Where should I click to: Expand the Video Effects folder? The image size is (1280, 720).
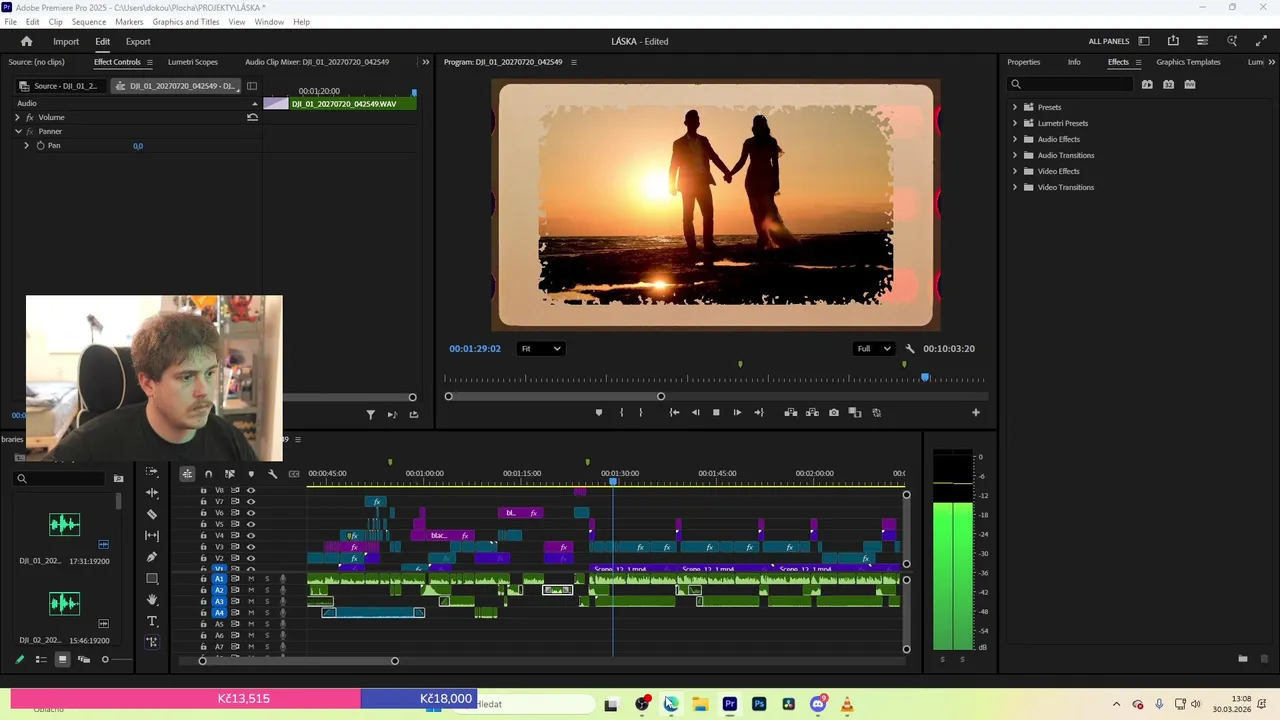click(1015, 171)
